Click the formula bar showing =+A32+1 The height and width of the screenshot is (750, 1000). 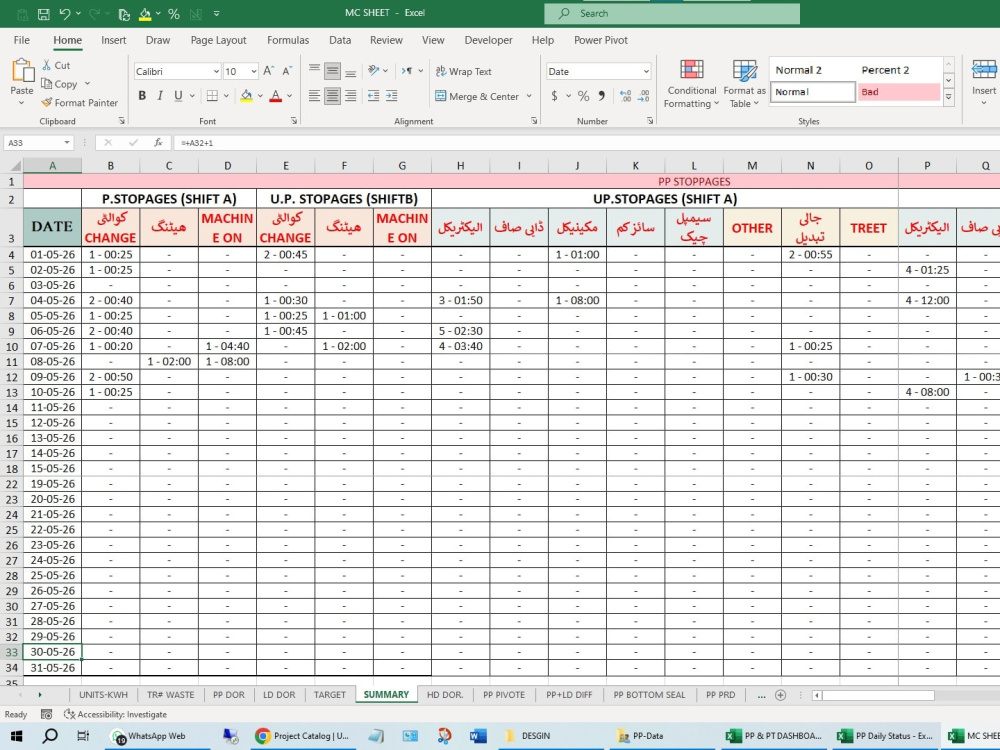point(587,142)
